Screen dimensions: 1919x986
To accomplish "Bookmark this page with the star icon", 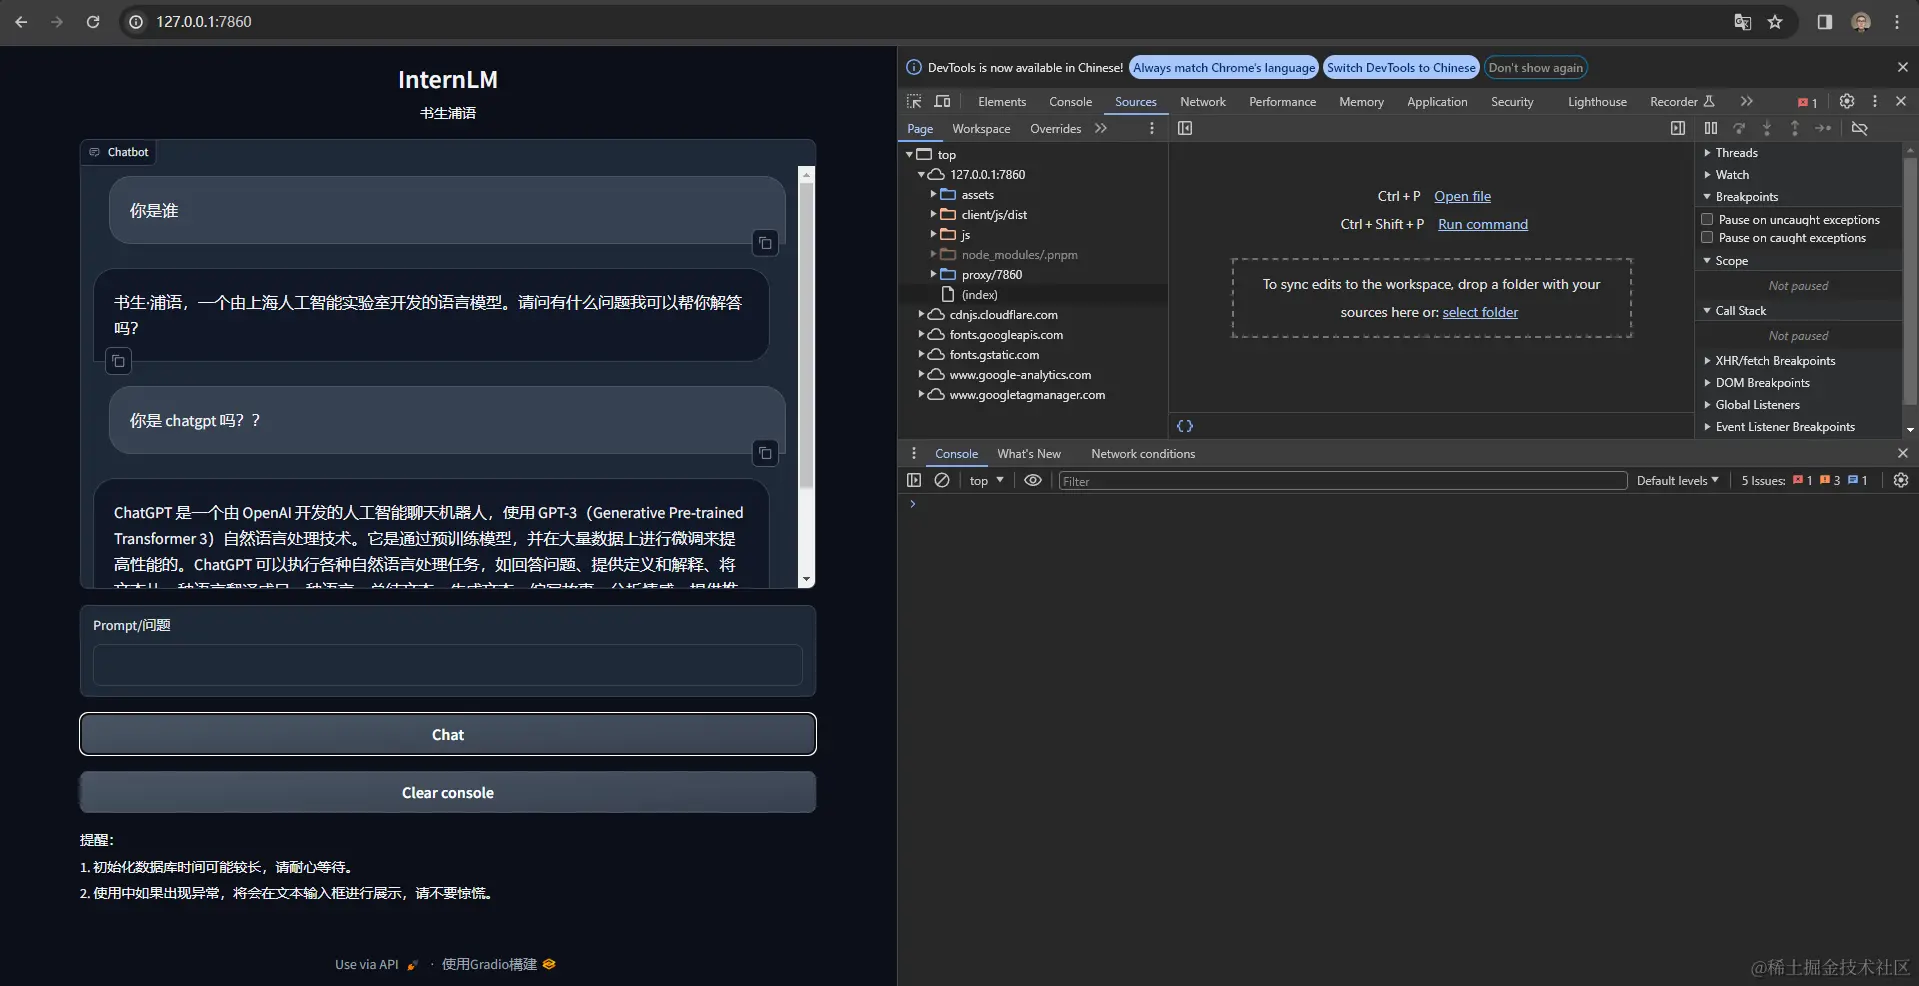I will [x=1775, y=22].
